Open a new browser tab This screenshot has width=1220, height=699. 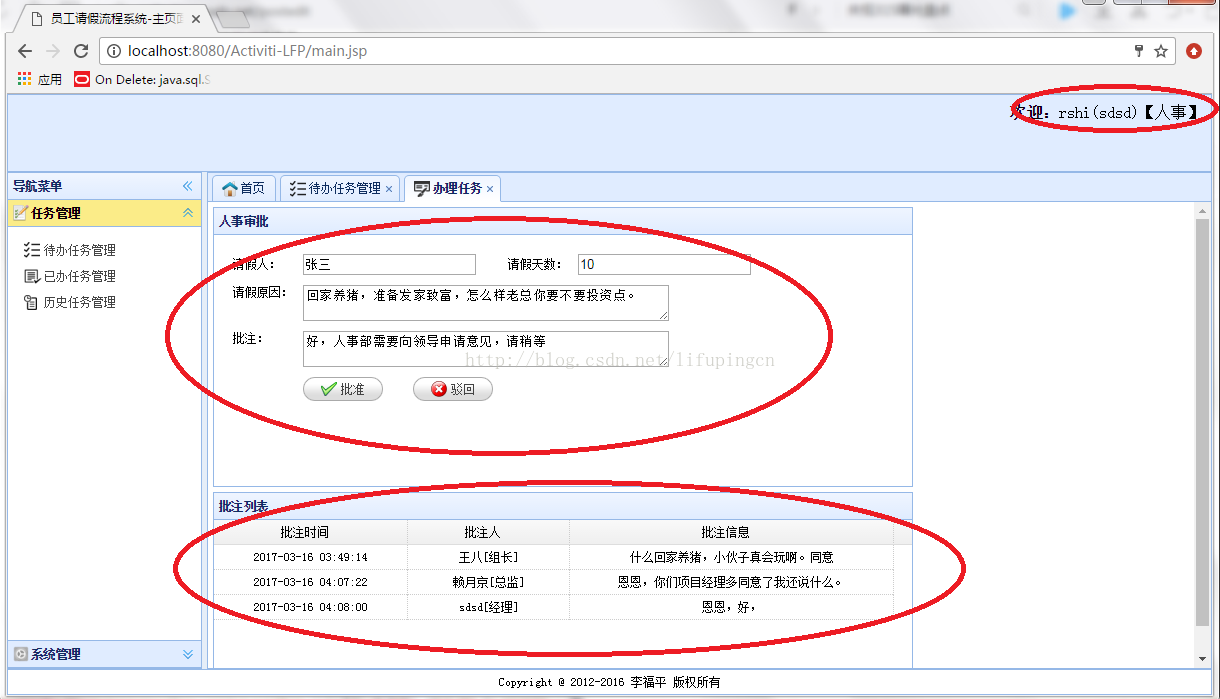(231, 19)
